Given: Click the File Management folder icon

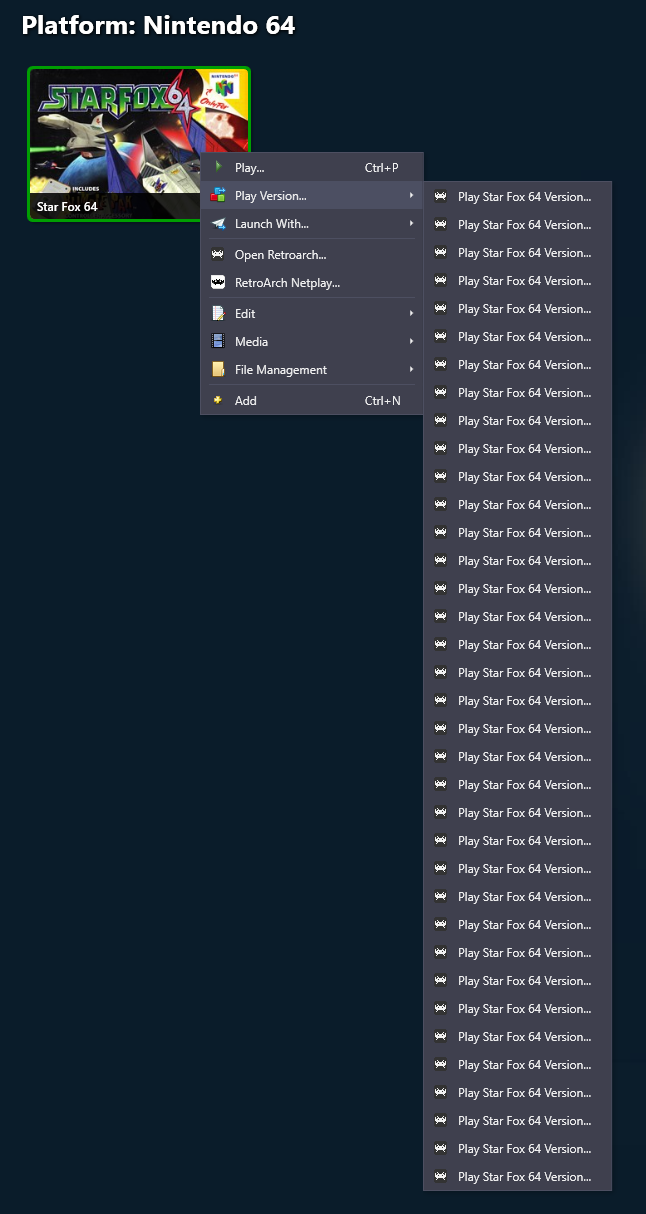Looking at the screenshot, I should point(218,370).
